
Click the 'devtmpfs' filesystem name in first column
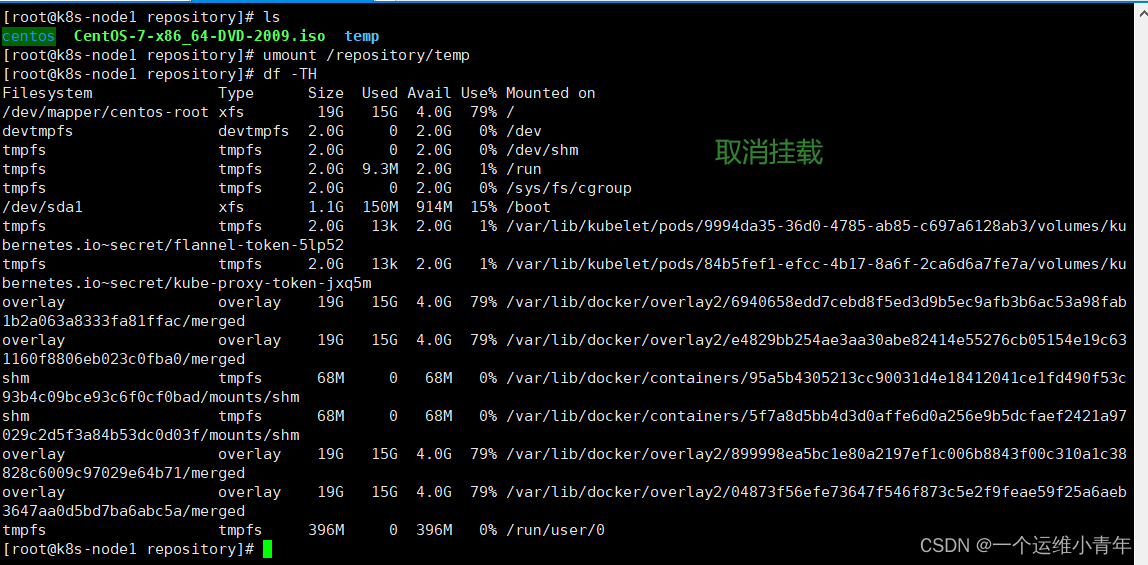38,131
